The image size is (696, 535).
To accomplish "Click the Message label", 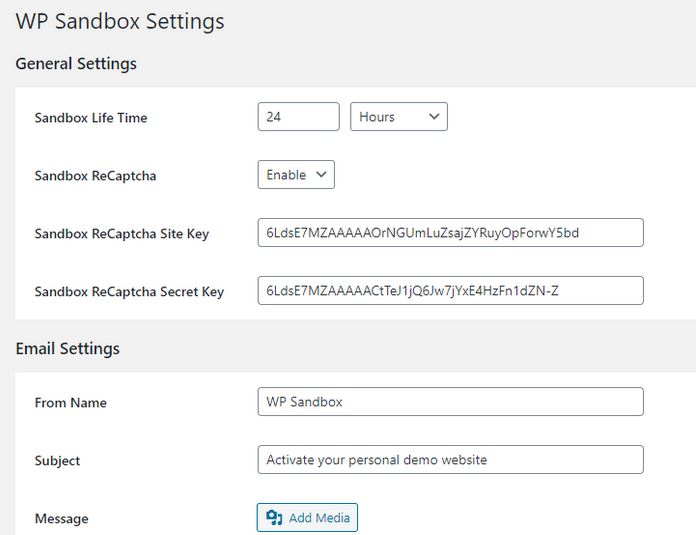I will (x=61, y=519).
